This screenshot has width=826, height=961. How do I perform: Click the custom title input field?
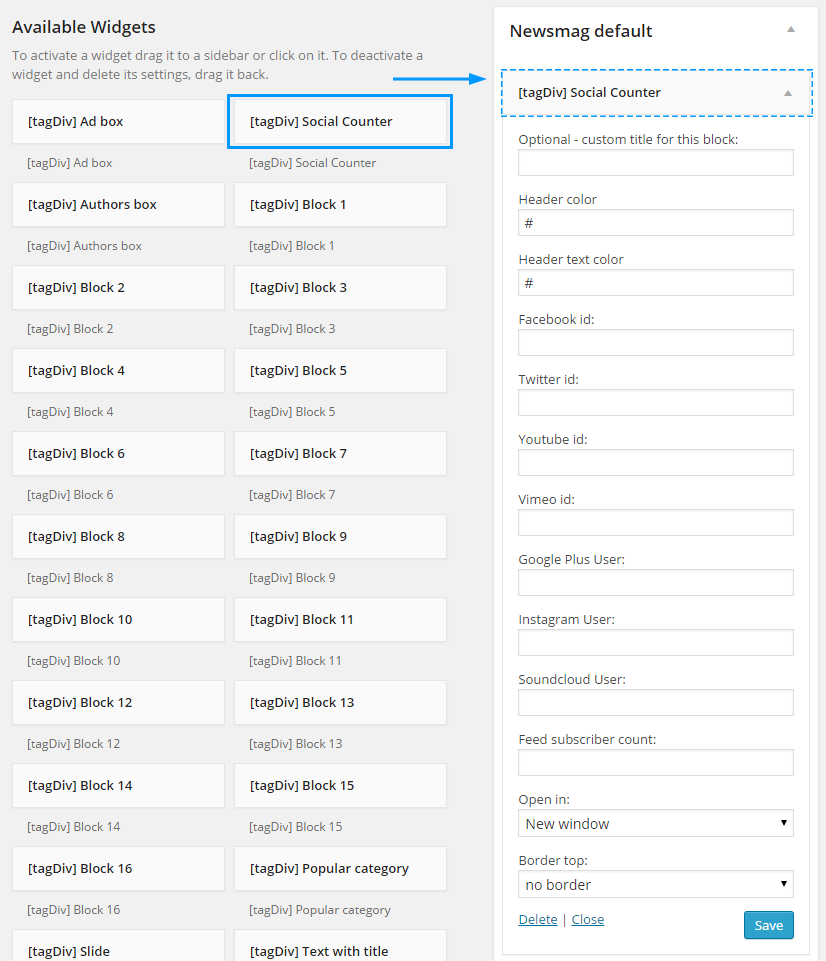pos(655,163)
